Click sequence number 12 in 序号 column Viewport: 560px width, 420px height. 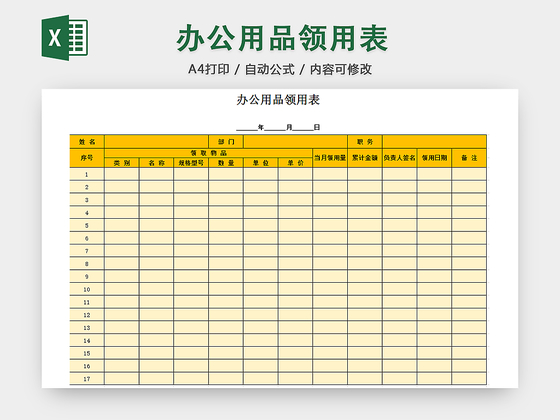pyautogui.click(x=87, y=315)
